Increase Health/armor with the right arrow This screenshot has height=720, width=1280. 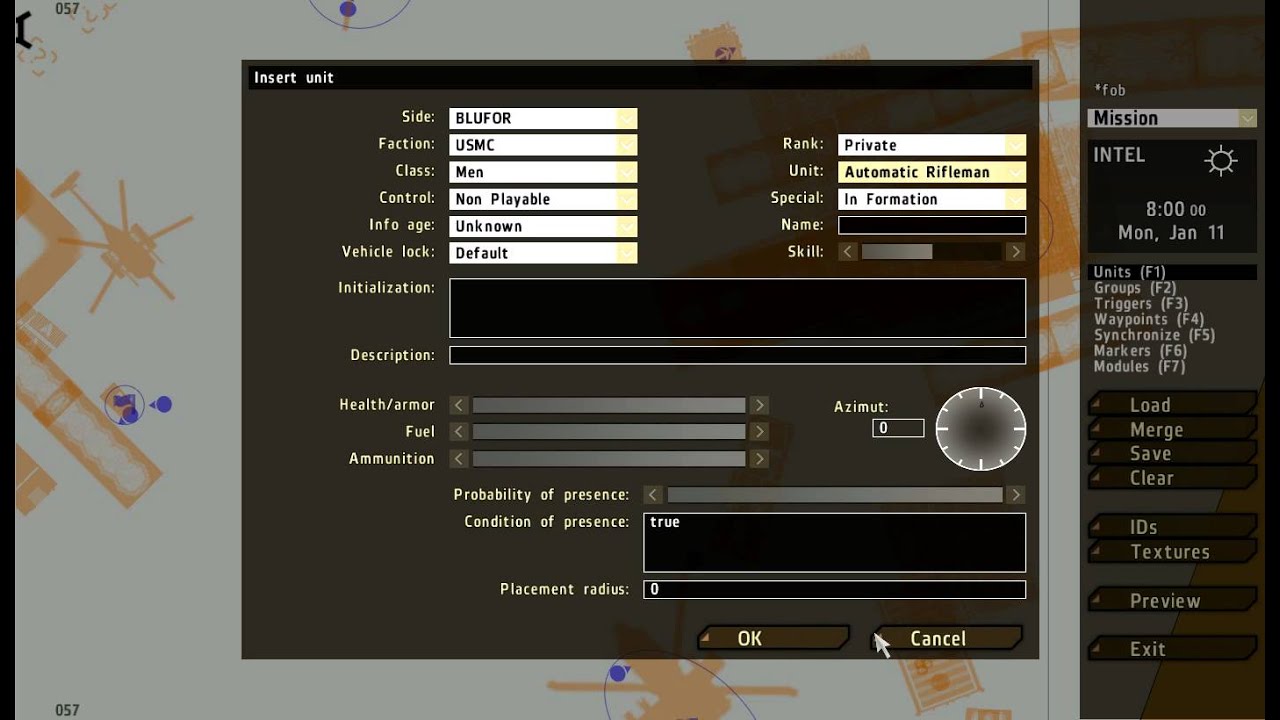point(760,405)
